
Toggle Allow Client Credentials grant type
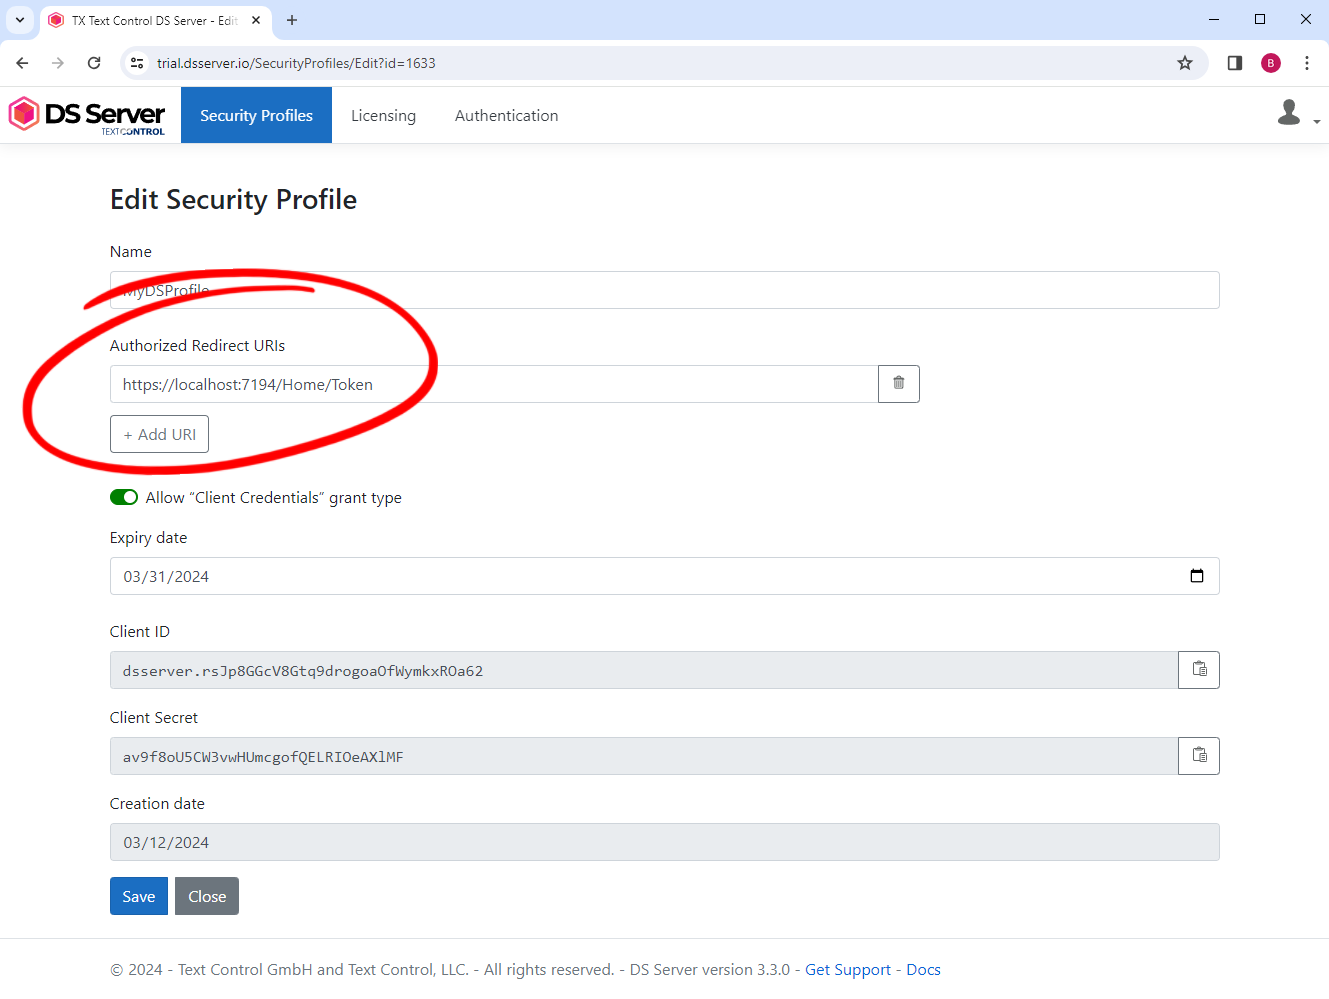click(124, 497)
